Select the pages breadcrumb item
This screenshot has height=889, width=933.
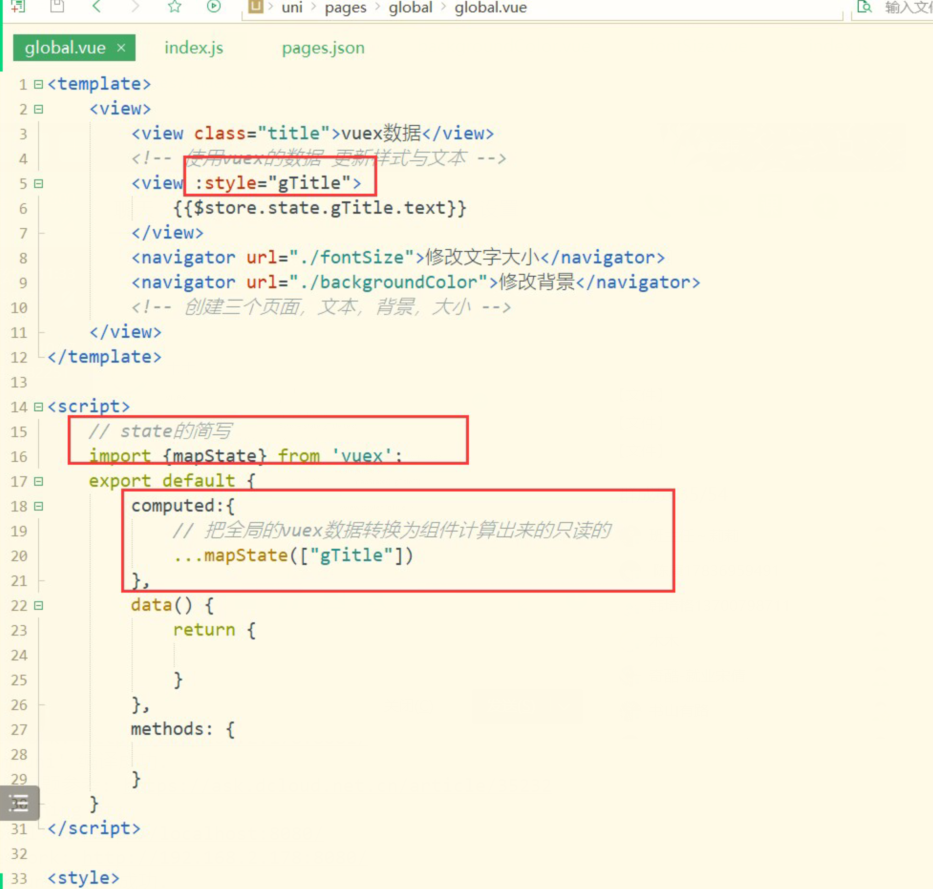346,8
